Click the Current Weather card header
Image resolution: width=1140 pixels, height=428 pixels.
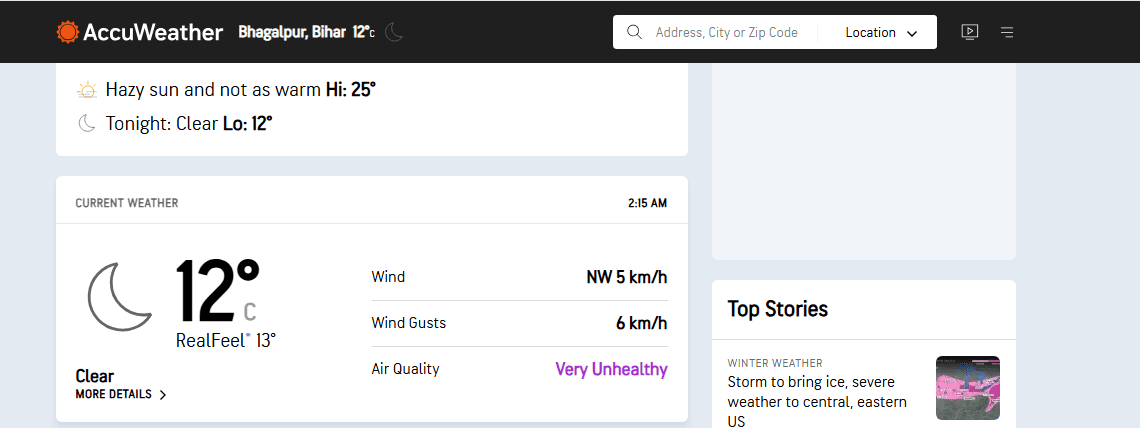(x=127, y=203)
